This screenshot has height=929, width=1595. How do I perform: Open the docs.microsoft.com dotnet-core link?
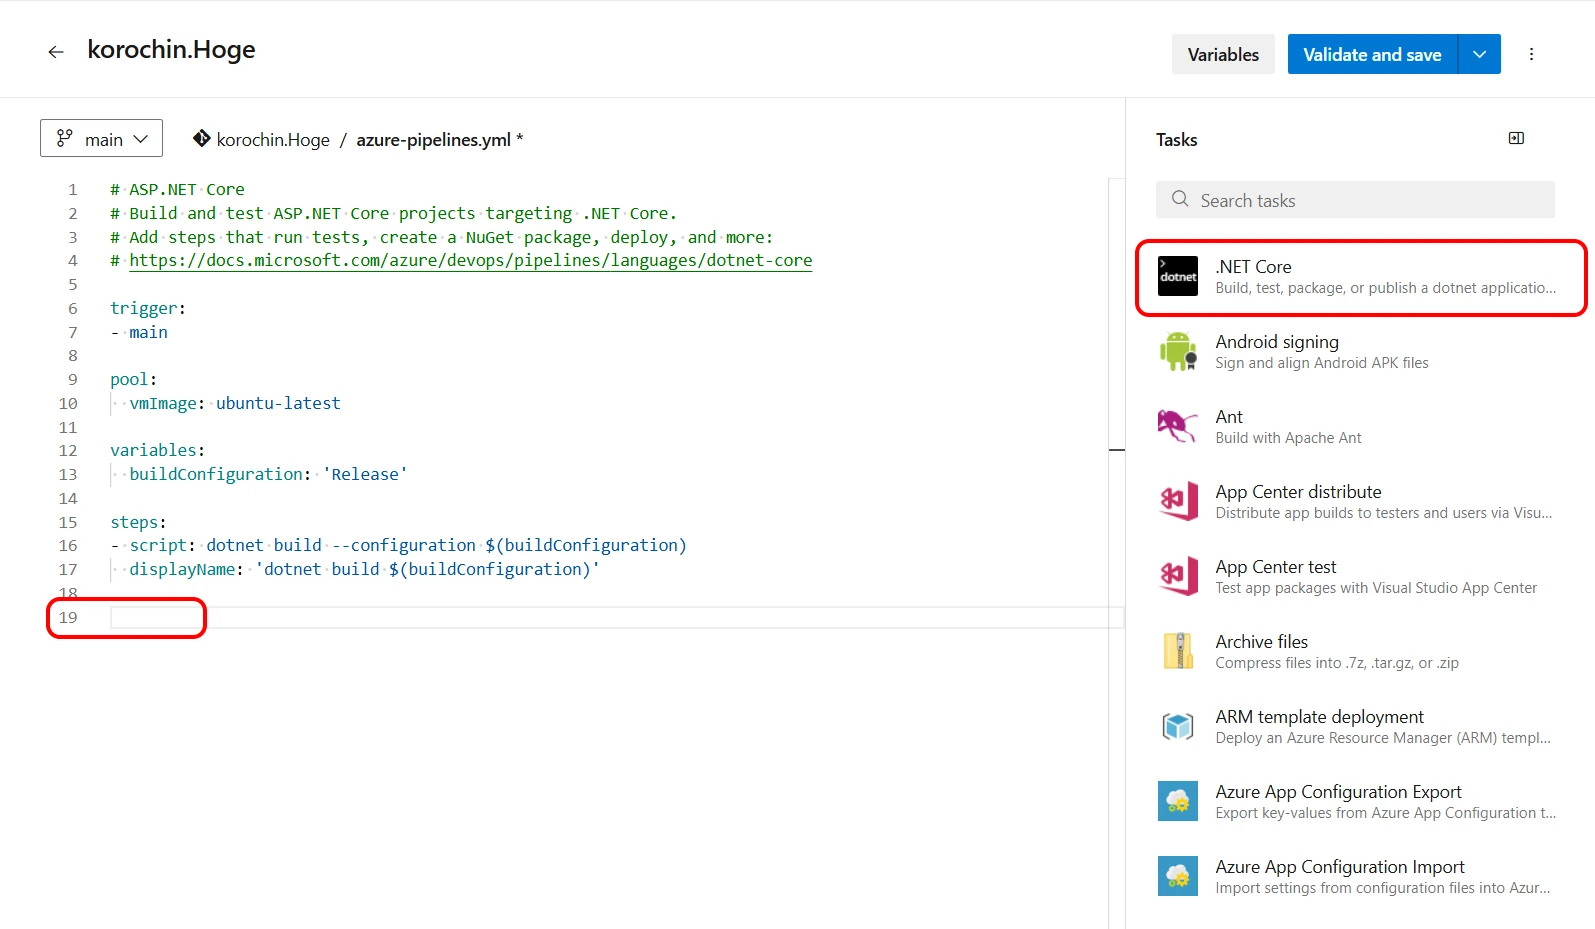[x=470, y=261]
